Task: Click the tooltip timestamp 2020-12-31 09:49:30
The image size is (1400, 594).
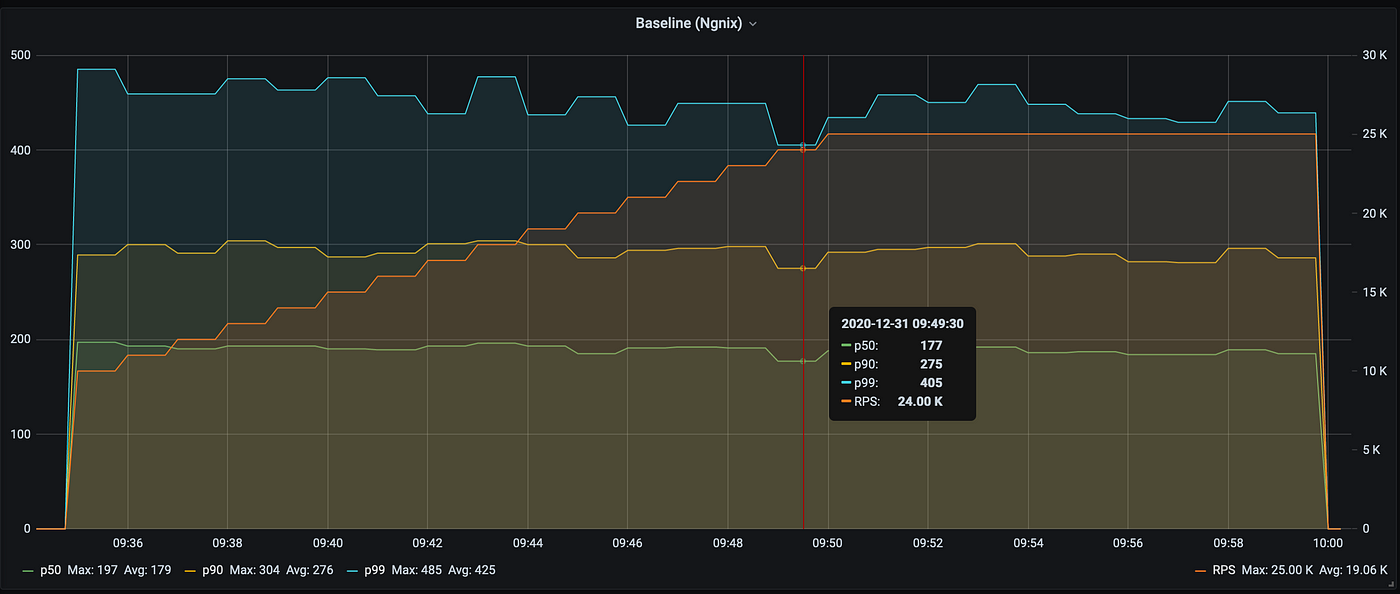Action: (902, 324)
